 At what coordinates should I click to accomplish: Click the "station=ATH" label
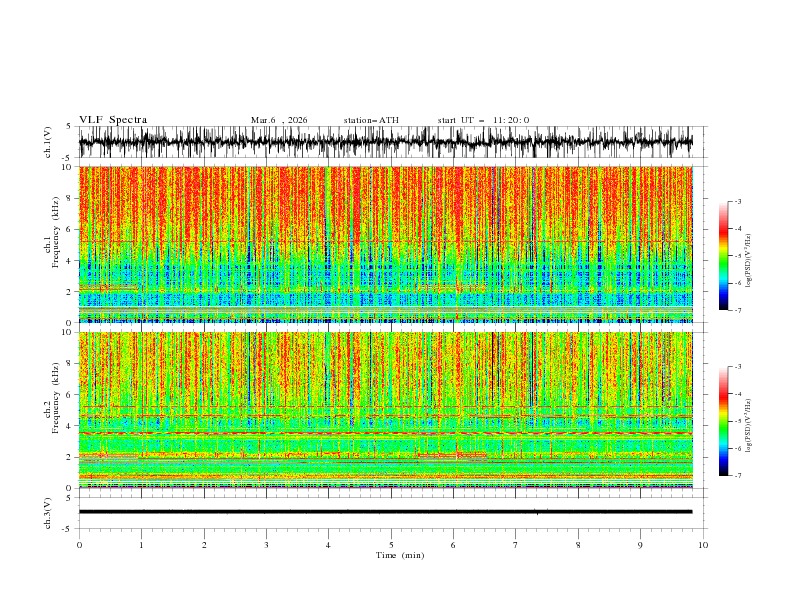pyautogui.click(x=371, y=120)
